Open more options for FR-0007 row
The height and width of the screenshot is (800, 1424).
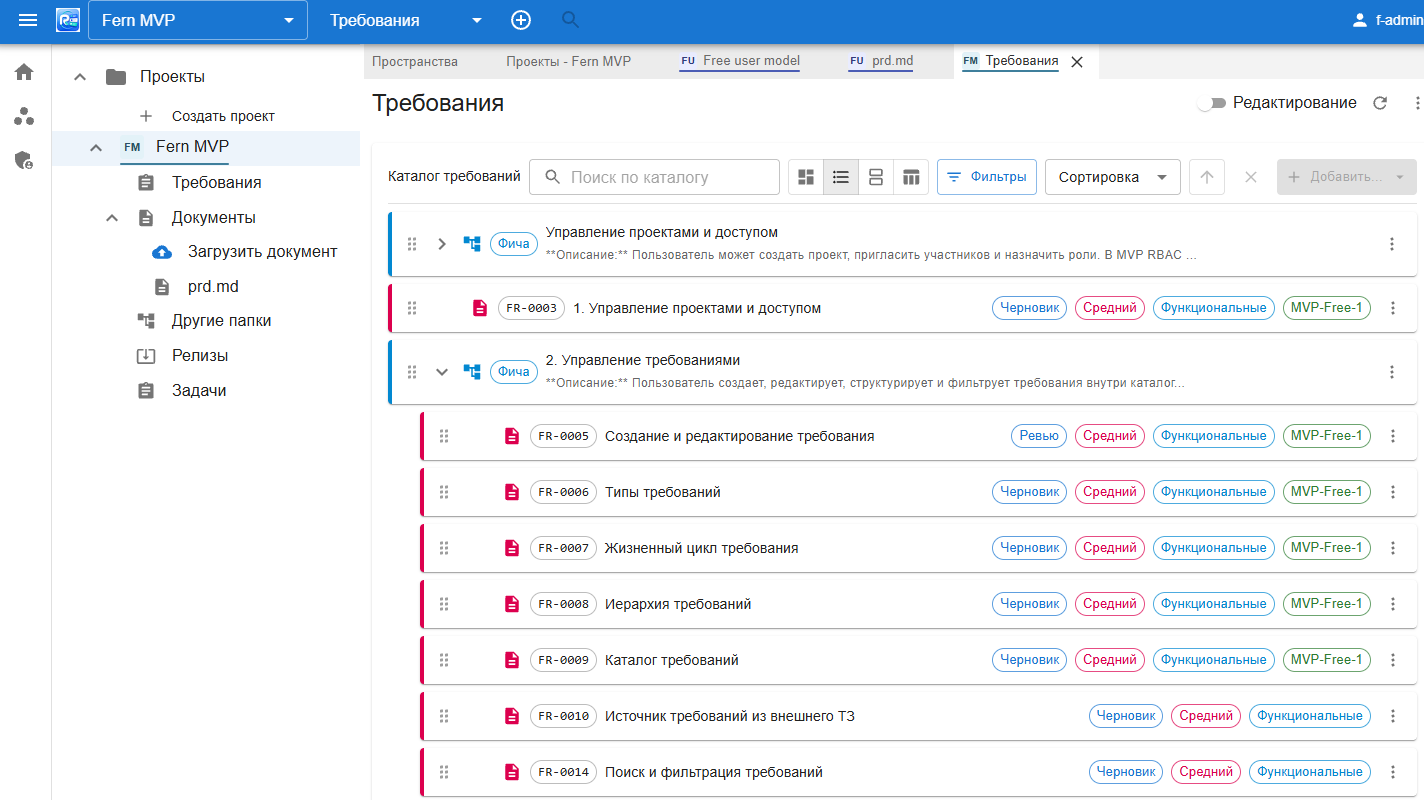(1393, 548)
